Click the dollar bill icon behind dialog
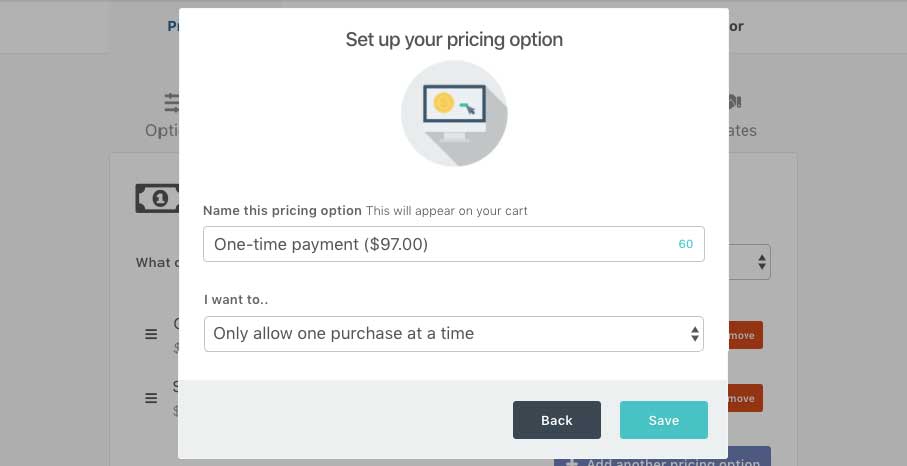 click(157, 198)
